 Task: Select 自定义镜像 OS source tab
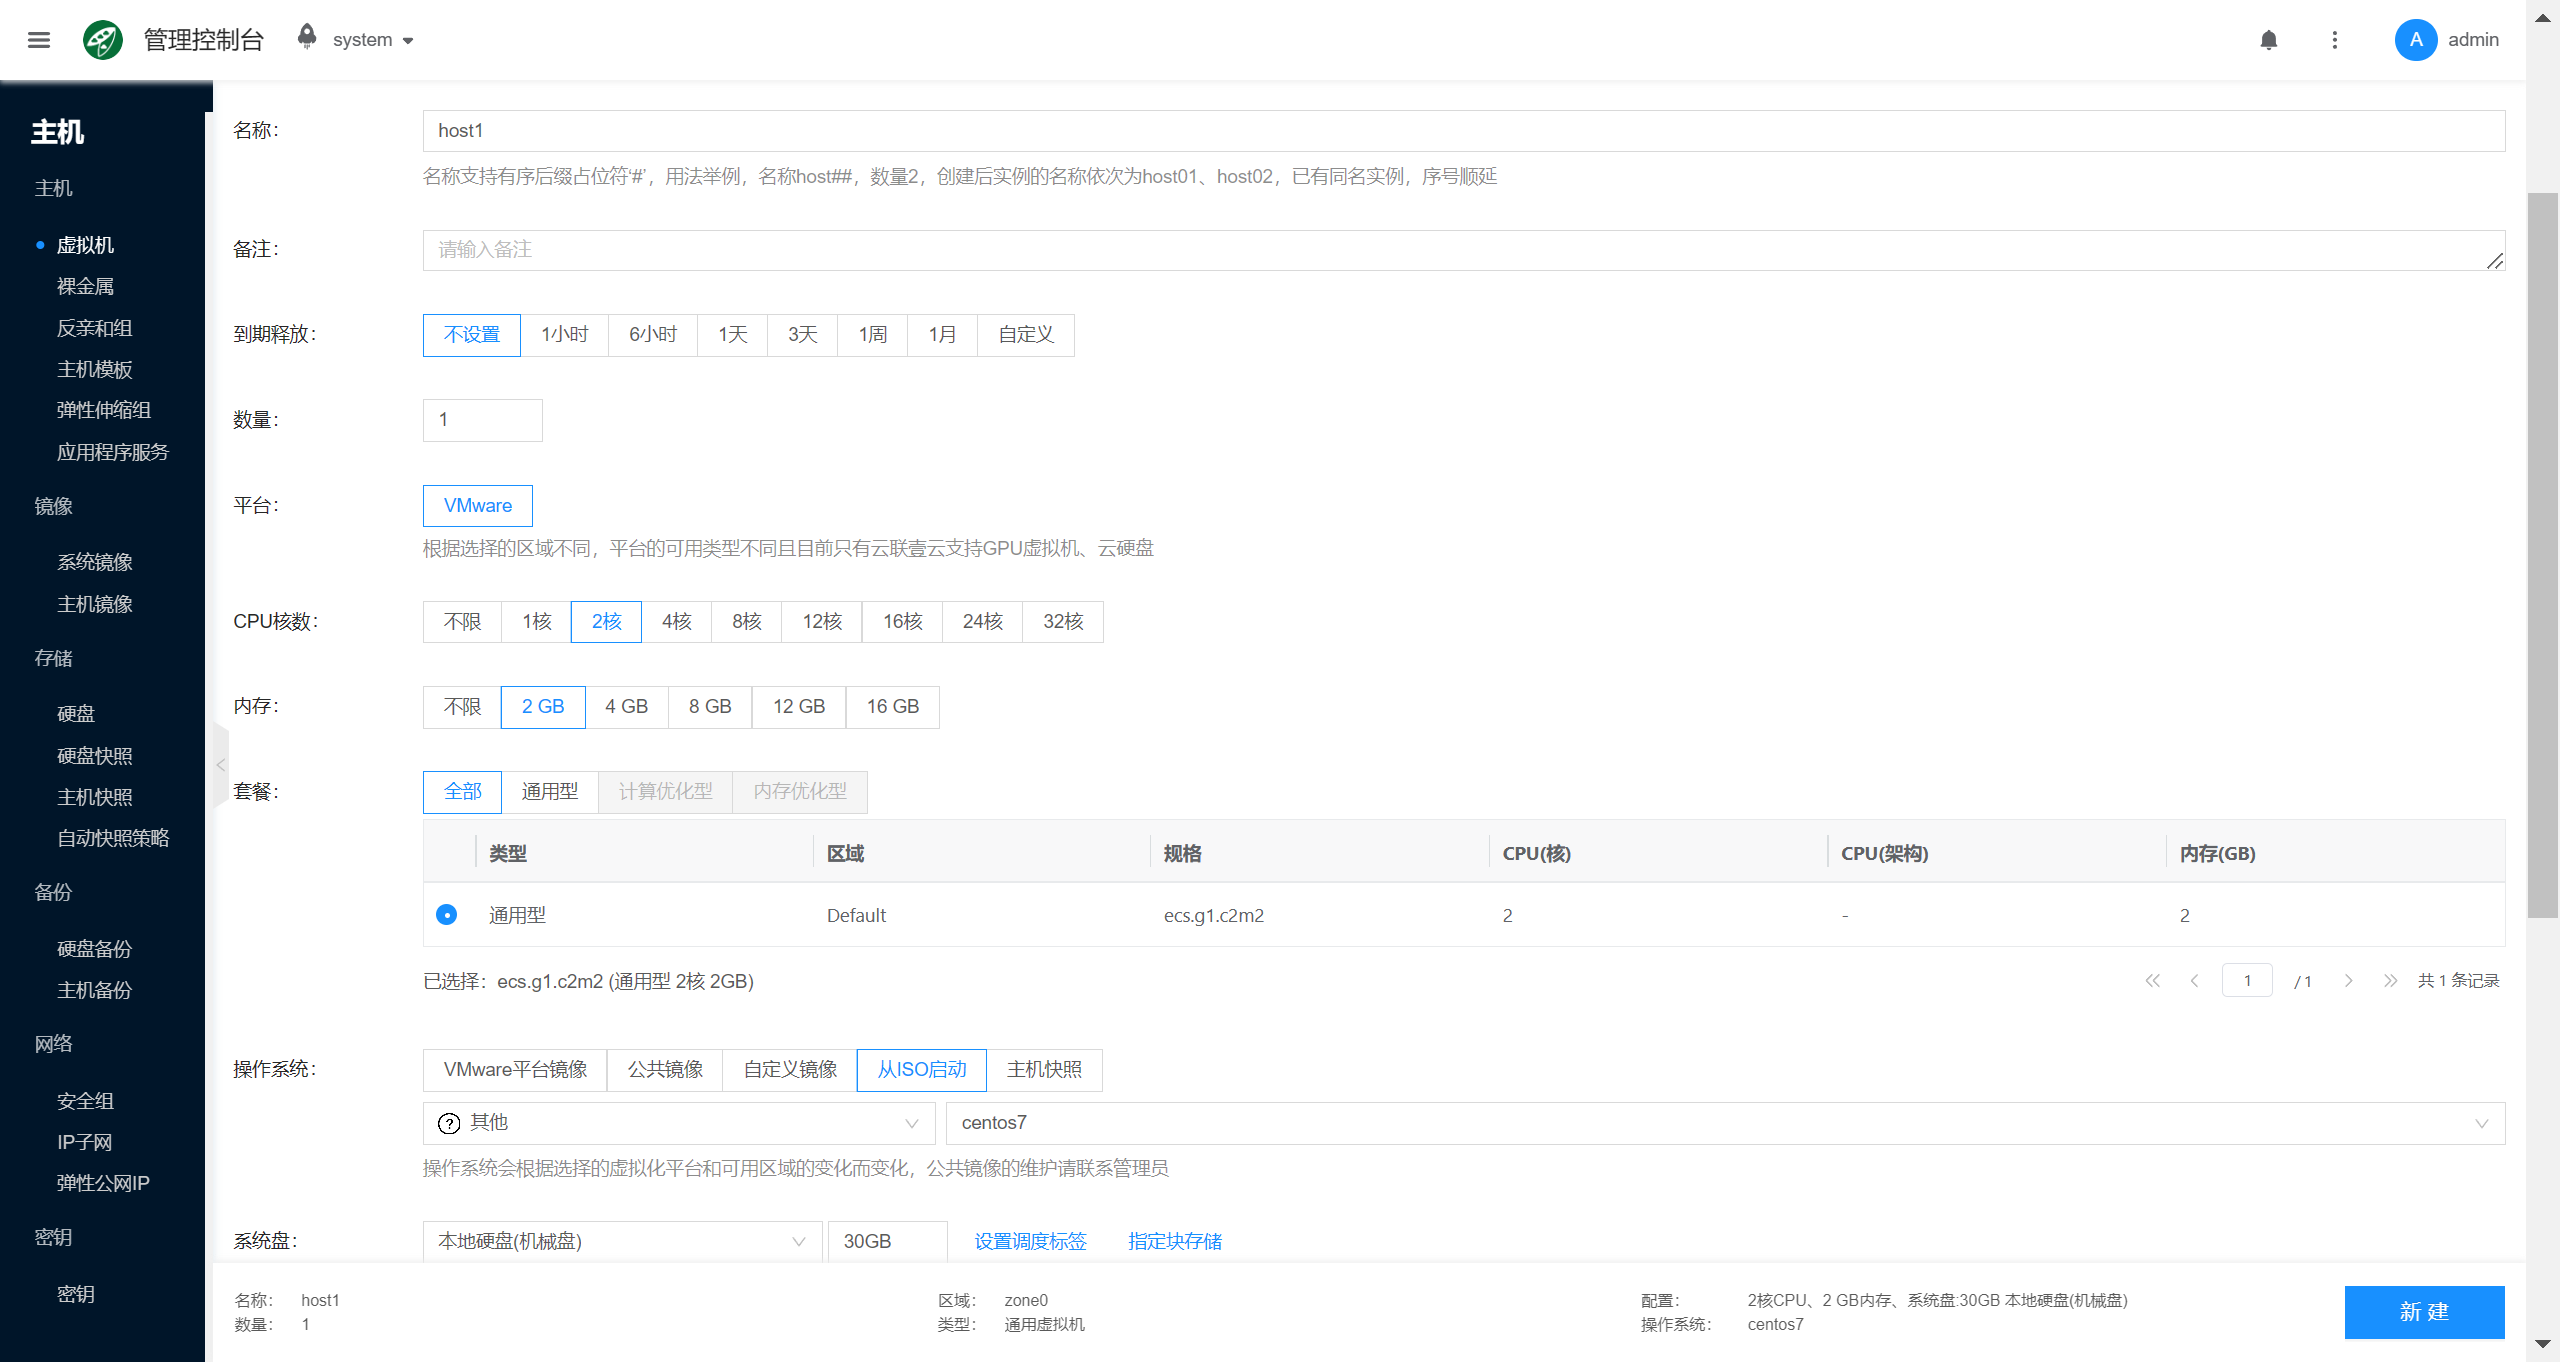tap(791, 1070)
